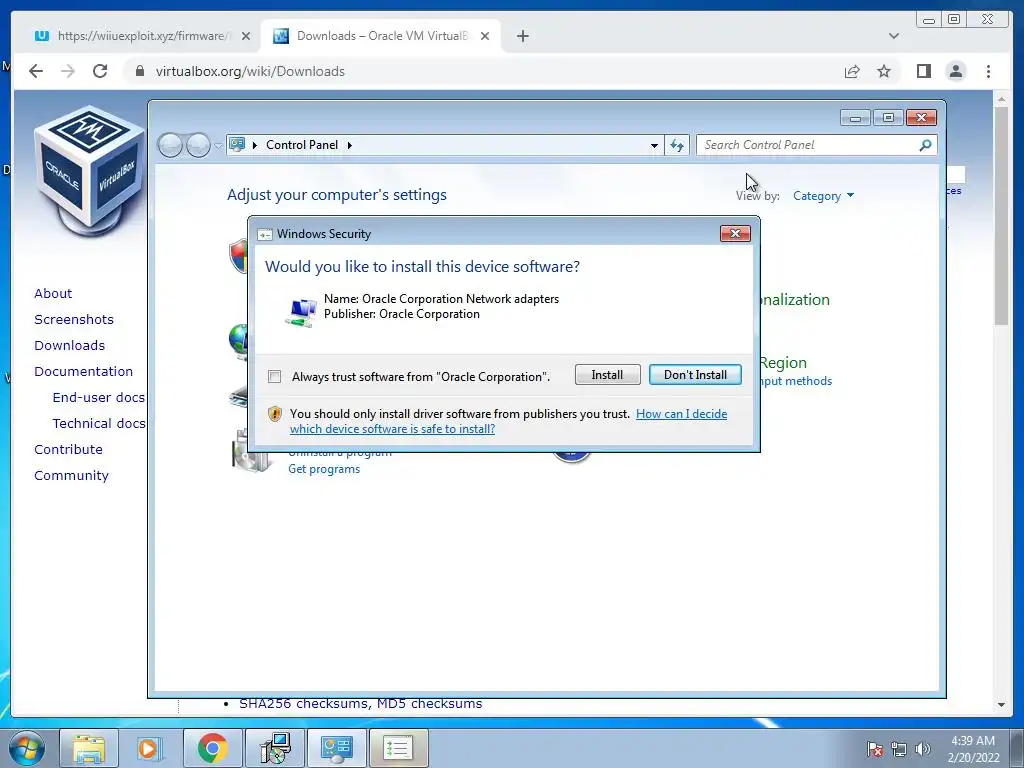
Task: Refresh the Control Panel address bar
Action: tap(677, 145)
